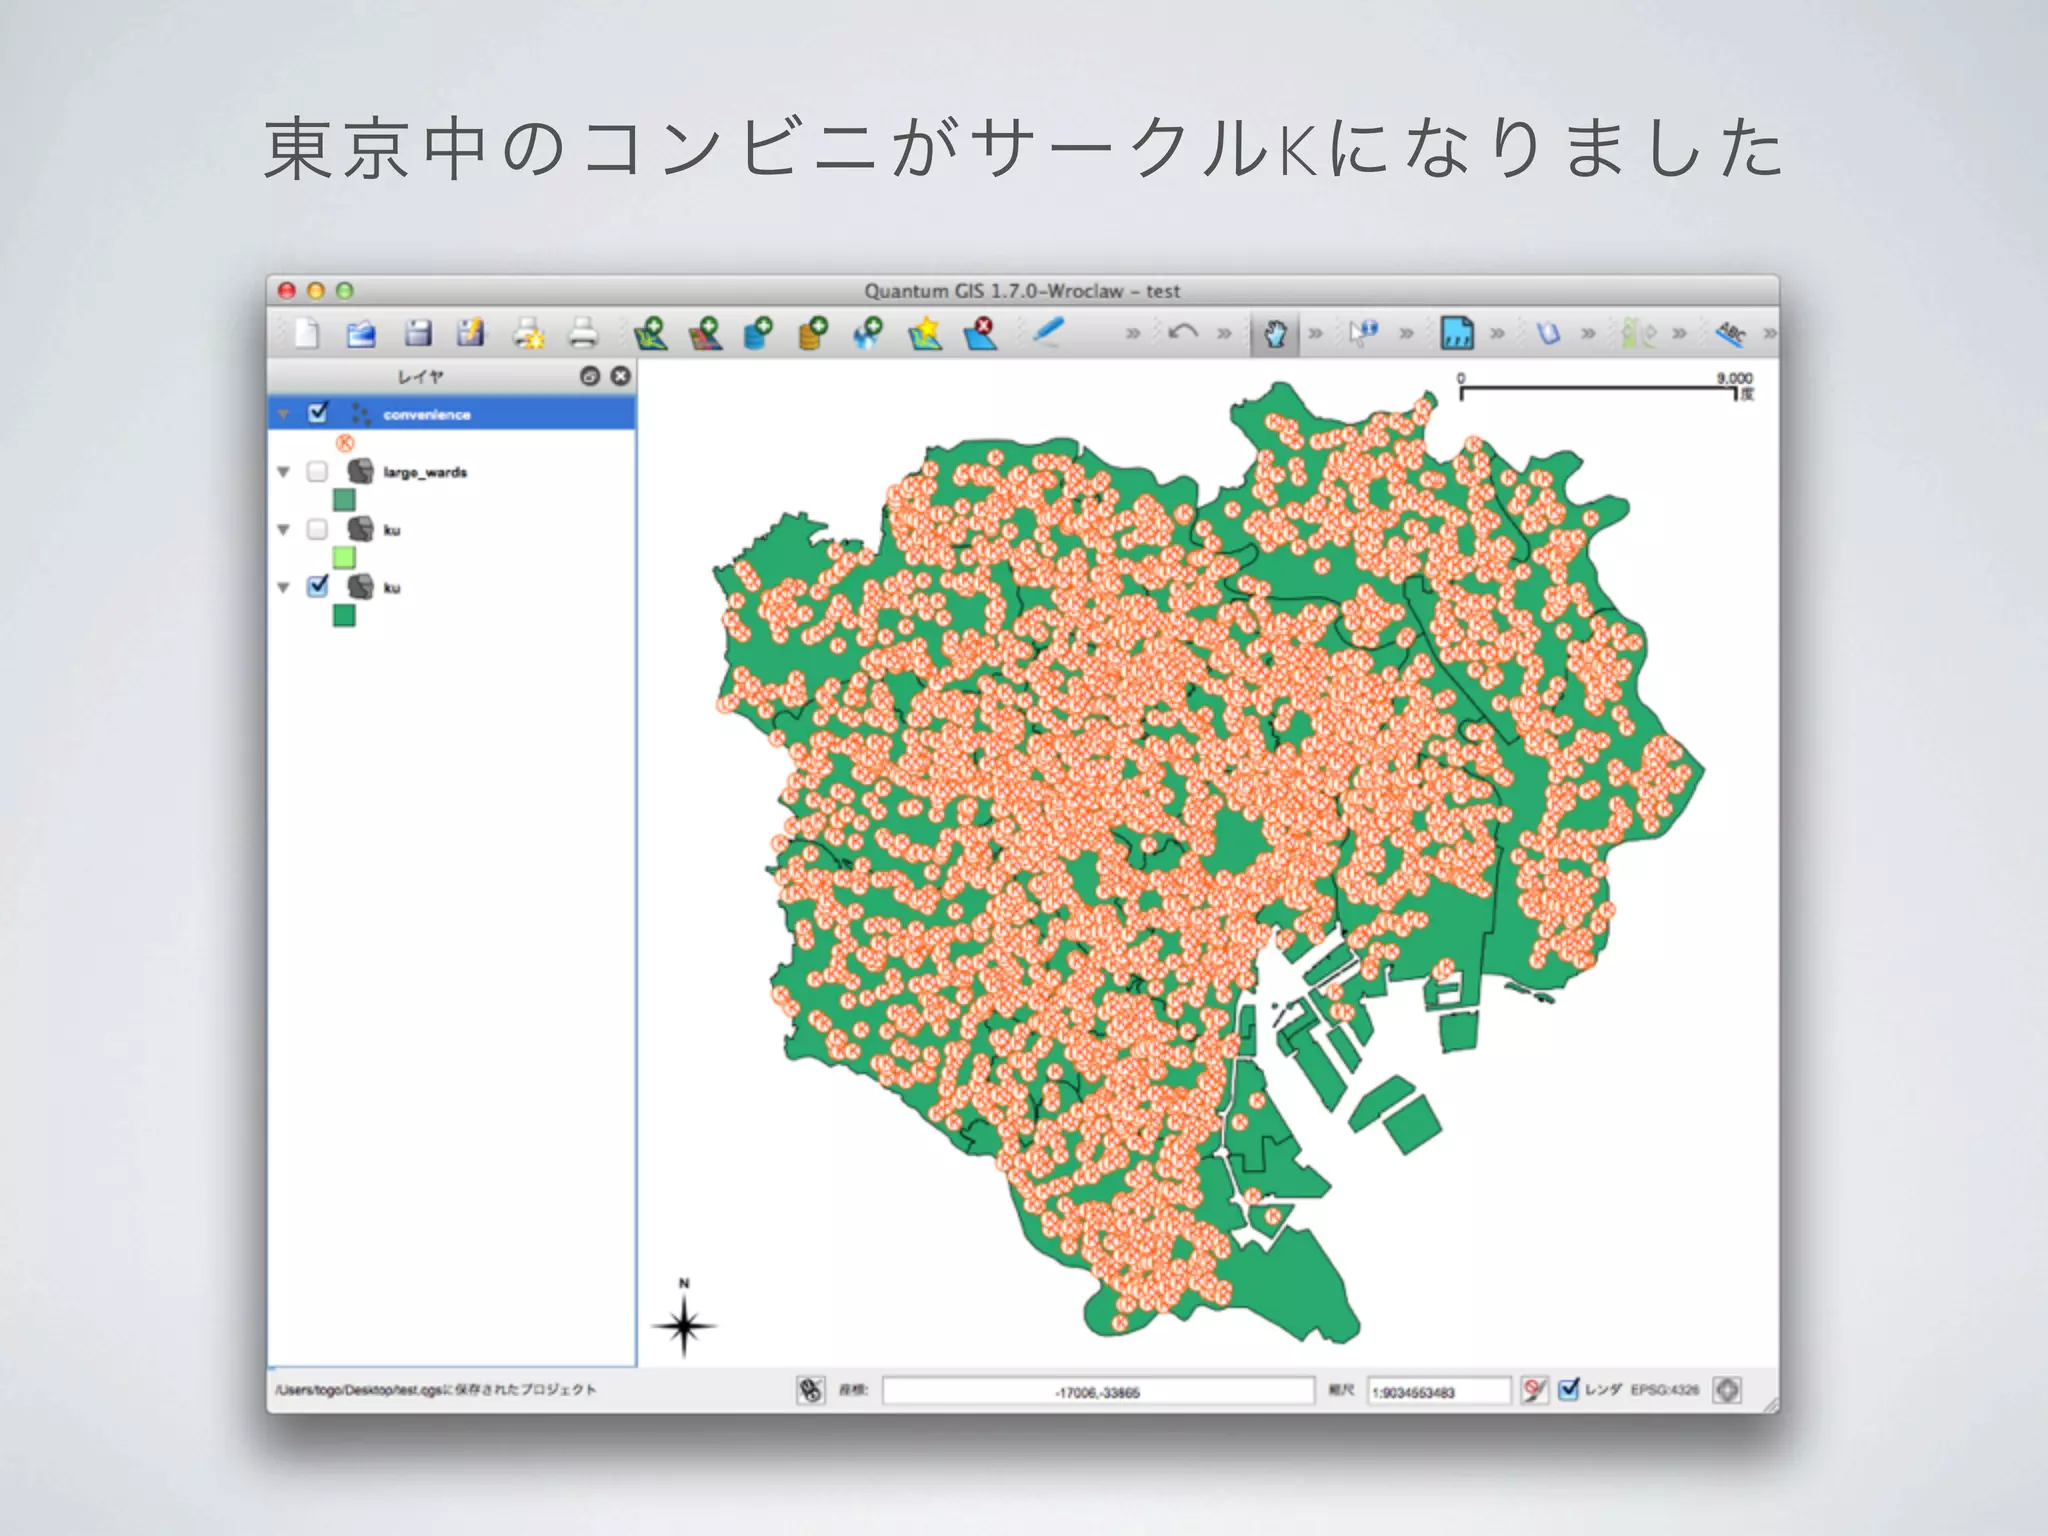Image resolution: width=2048 pixels, height=1536 pixels.
Task: Click the plain printer Composer Manager icon
Action: [x=582, y=333]
